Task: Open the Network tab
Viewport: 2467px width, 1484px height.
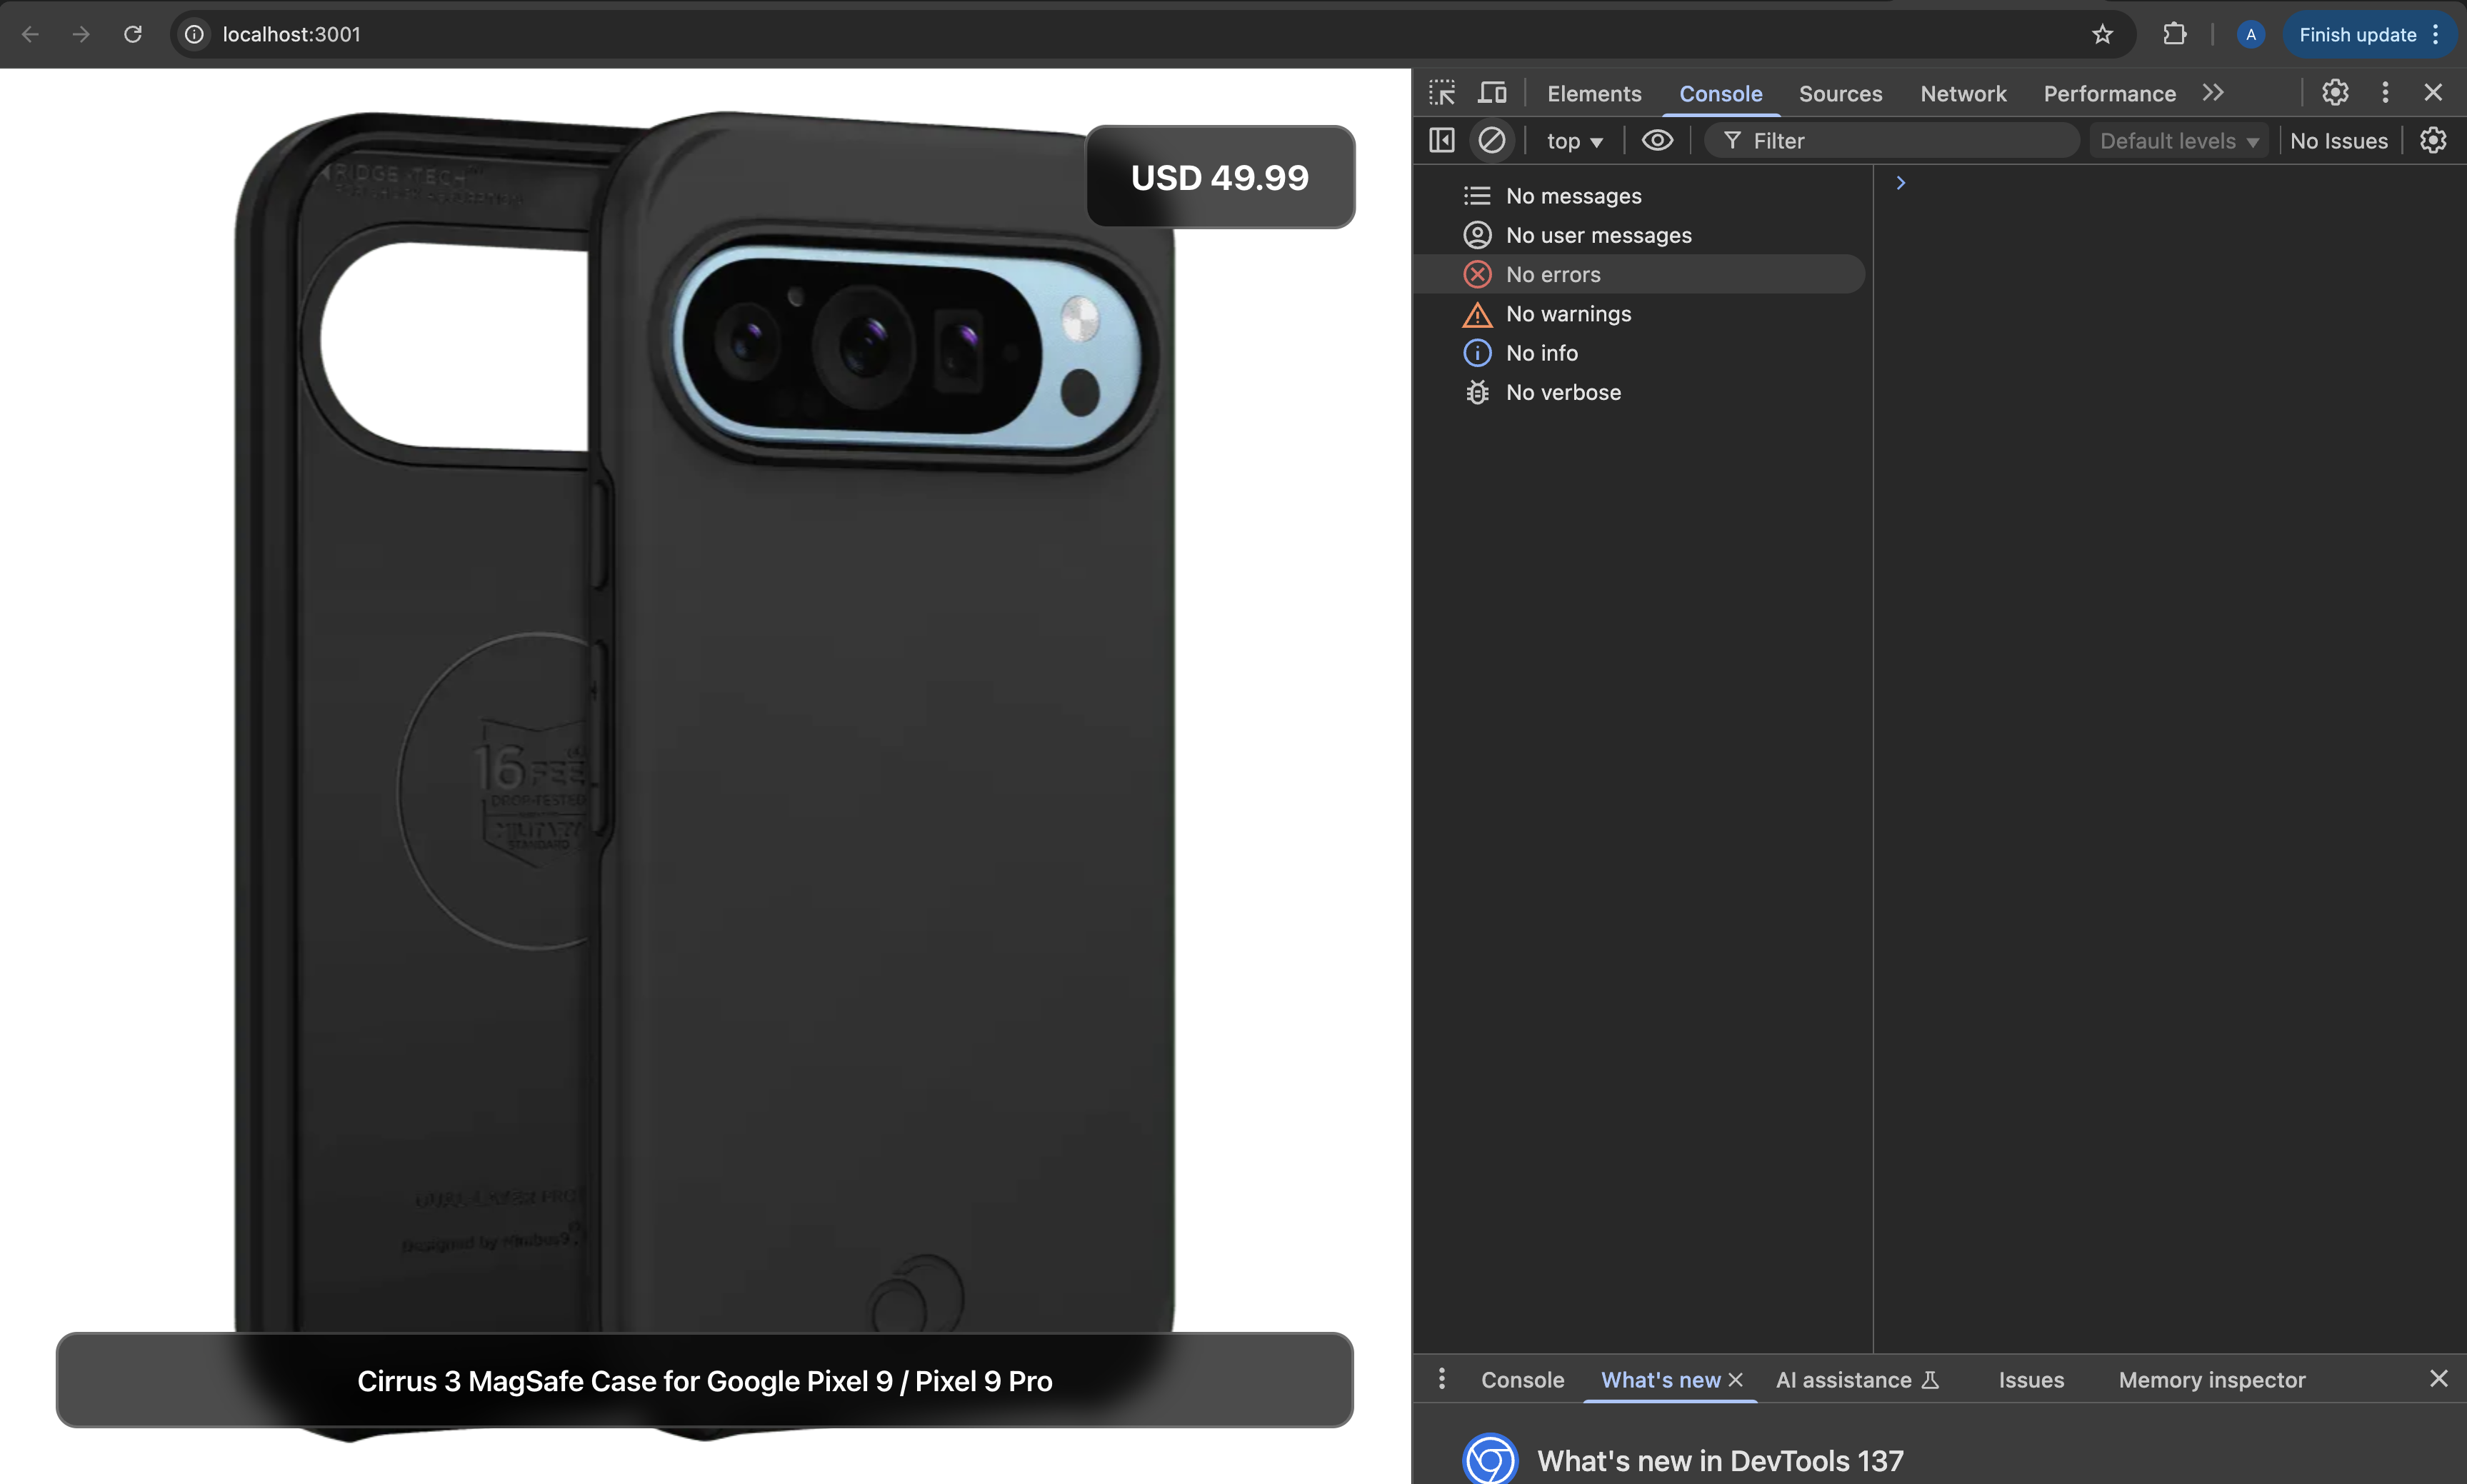Action: (x=1963, y=93)
